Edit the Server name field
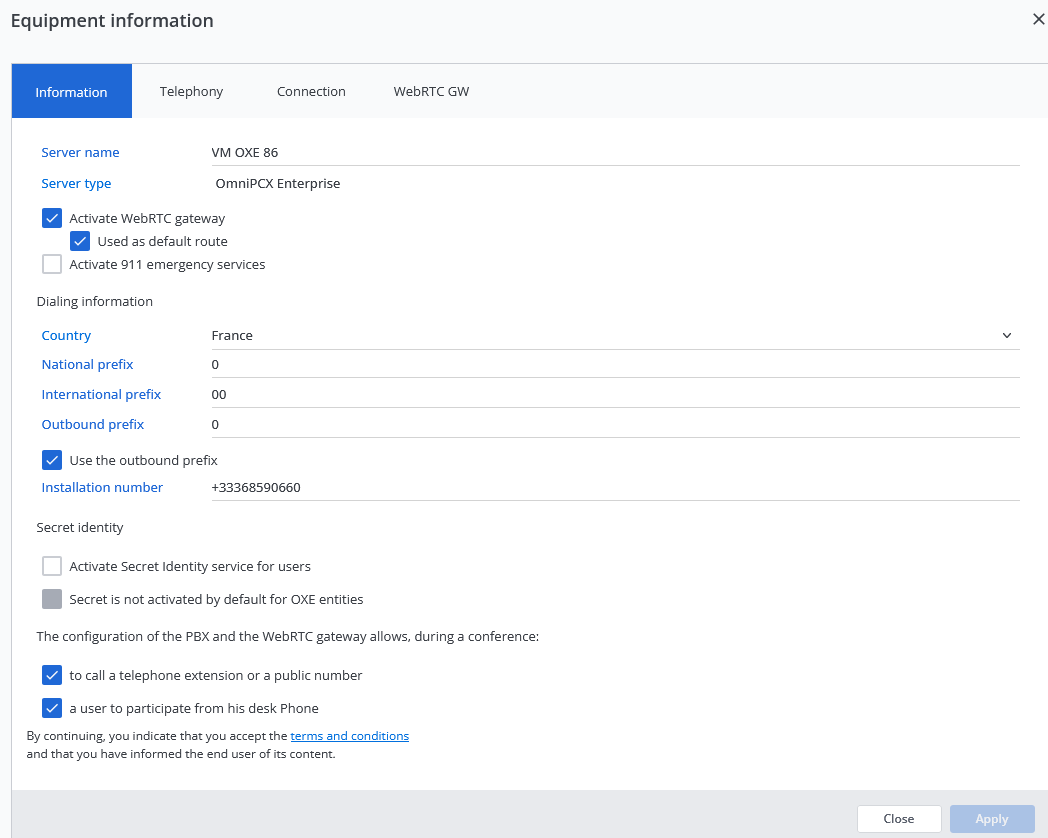The image size is (1048, 838). point(615,152)
